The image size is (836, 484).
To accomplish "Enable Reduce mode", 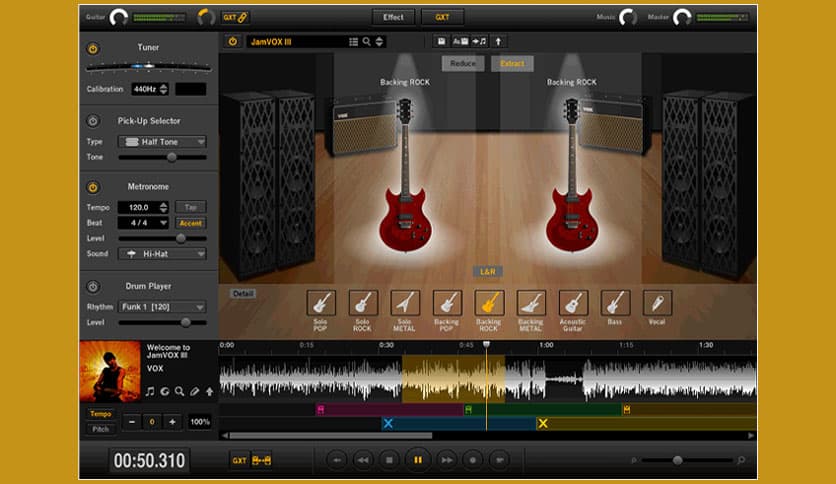I will tap(463, 63).
